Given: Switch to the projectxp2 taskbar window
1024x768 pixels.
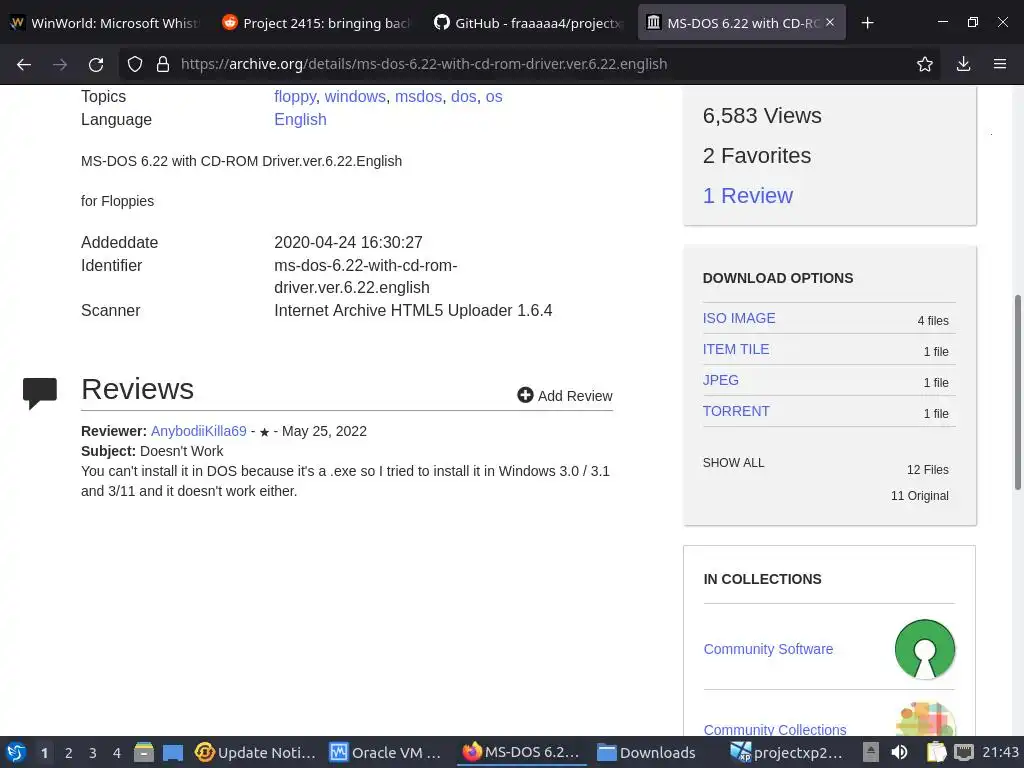Looking at the screenshot, I should [786, 752].
